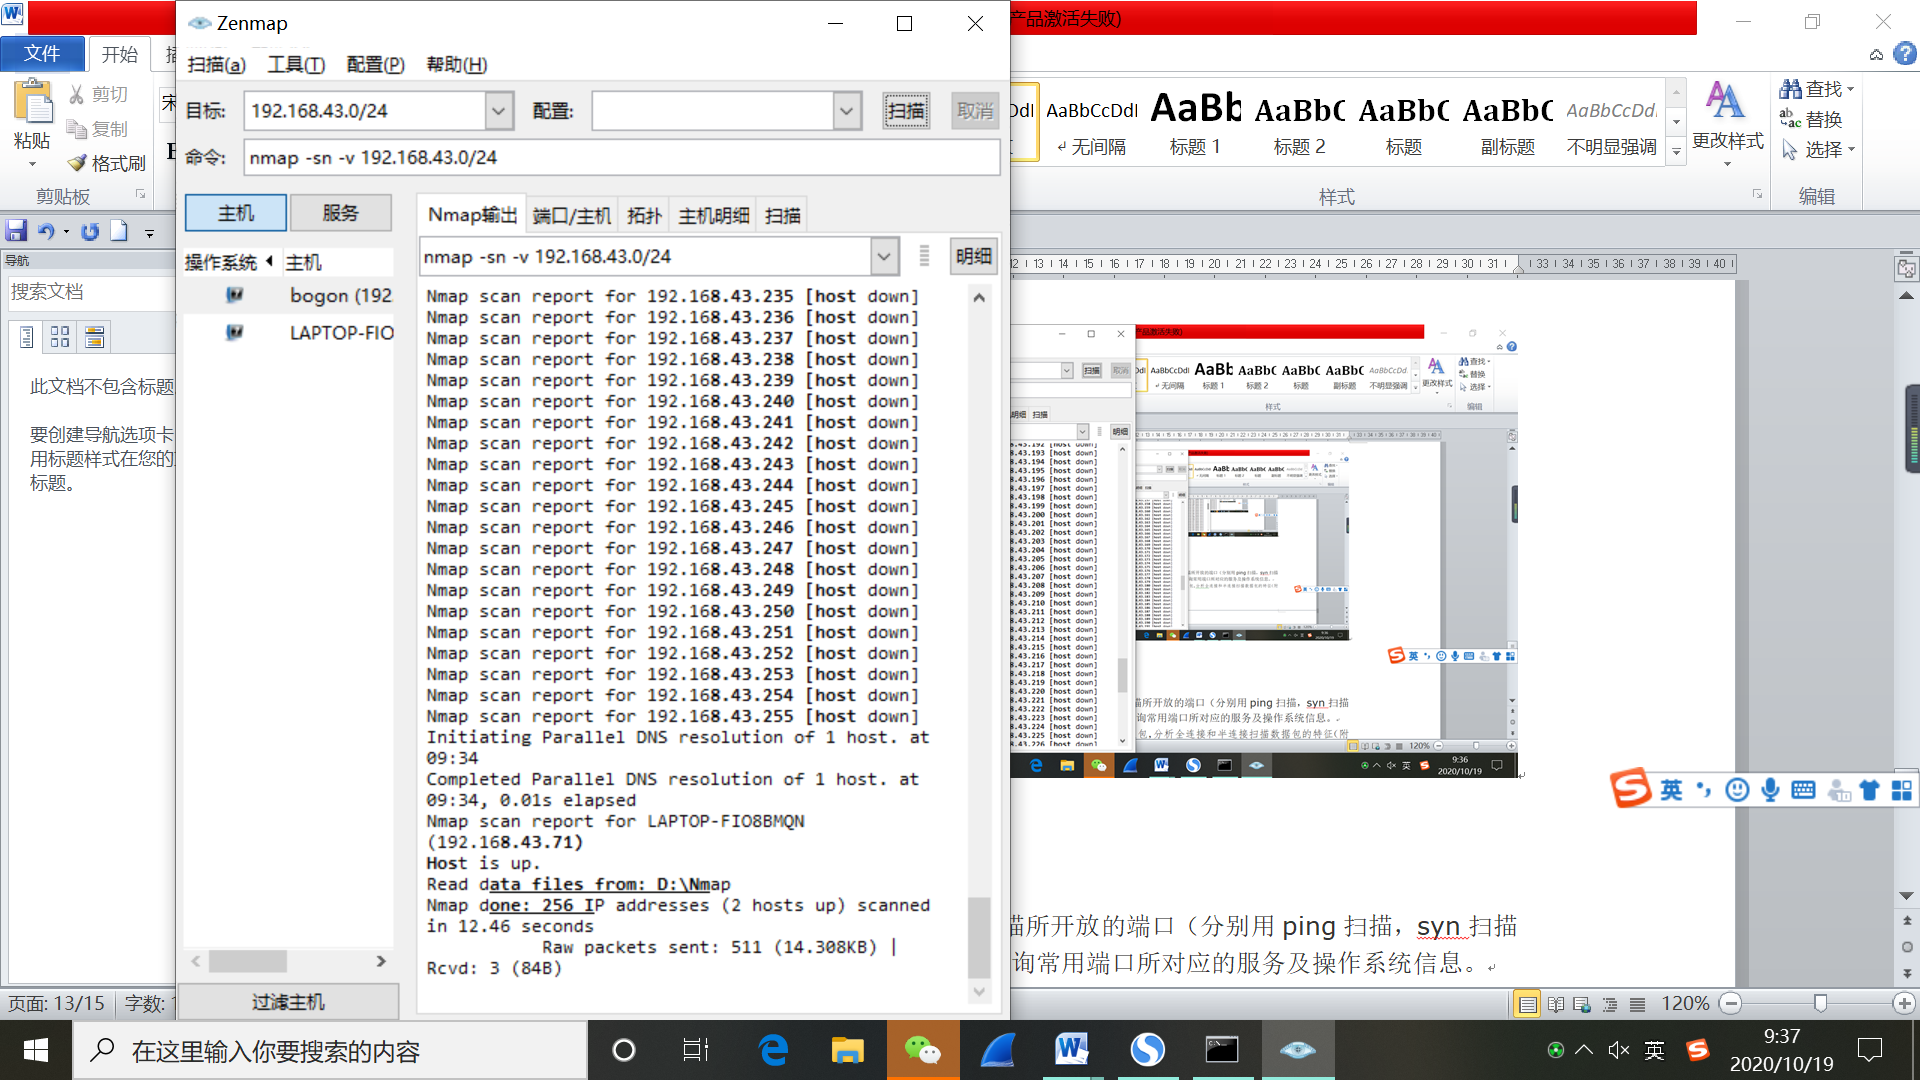Expand the Profile combo box arrow
This screenshot has width=1920, height=1080.
(846, 111)
